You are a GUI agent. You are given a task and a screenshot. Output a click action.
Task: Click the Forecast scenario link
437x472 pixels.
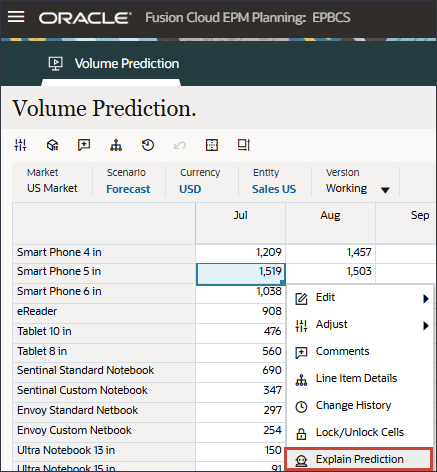[x=128, y=189]
